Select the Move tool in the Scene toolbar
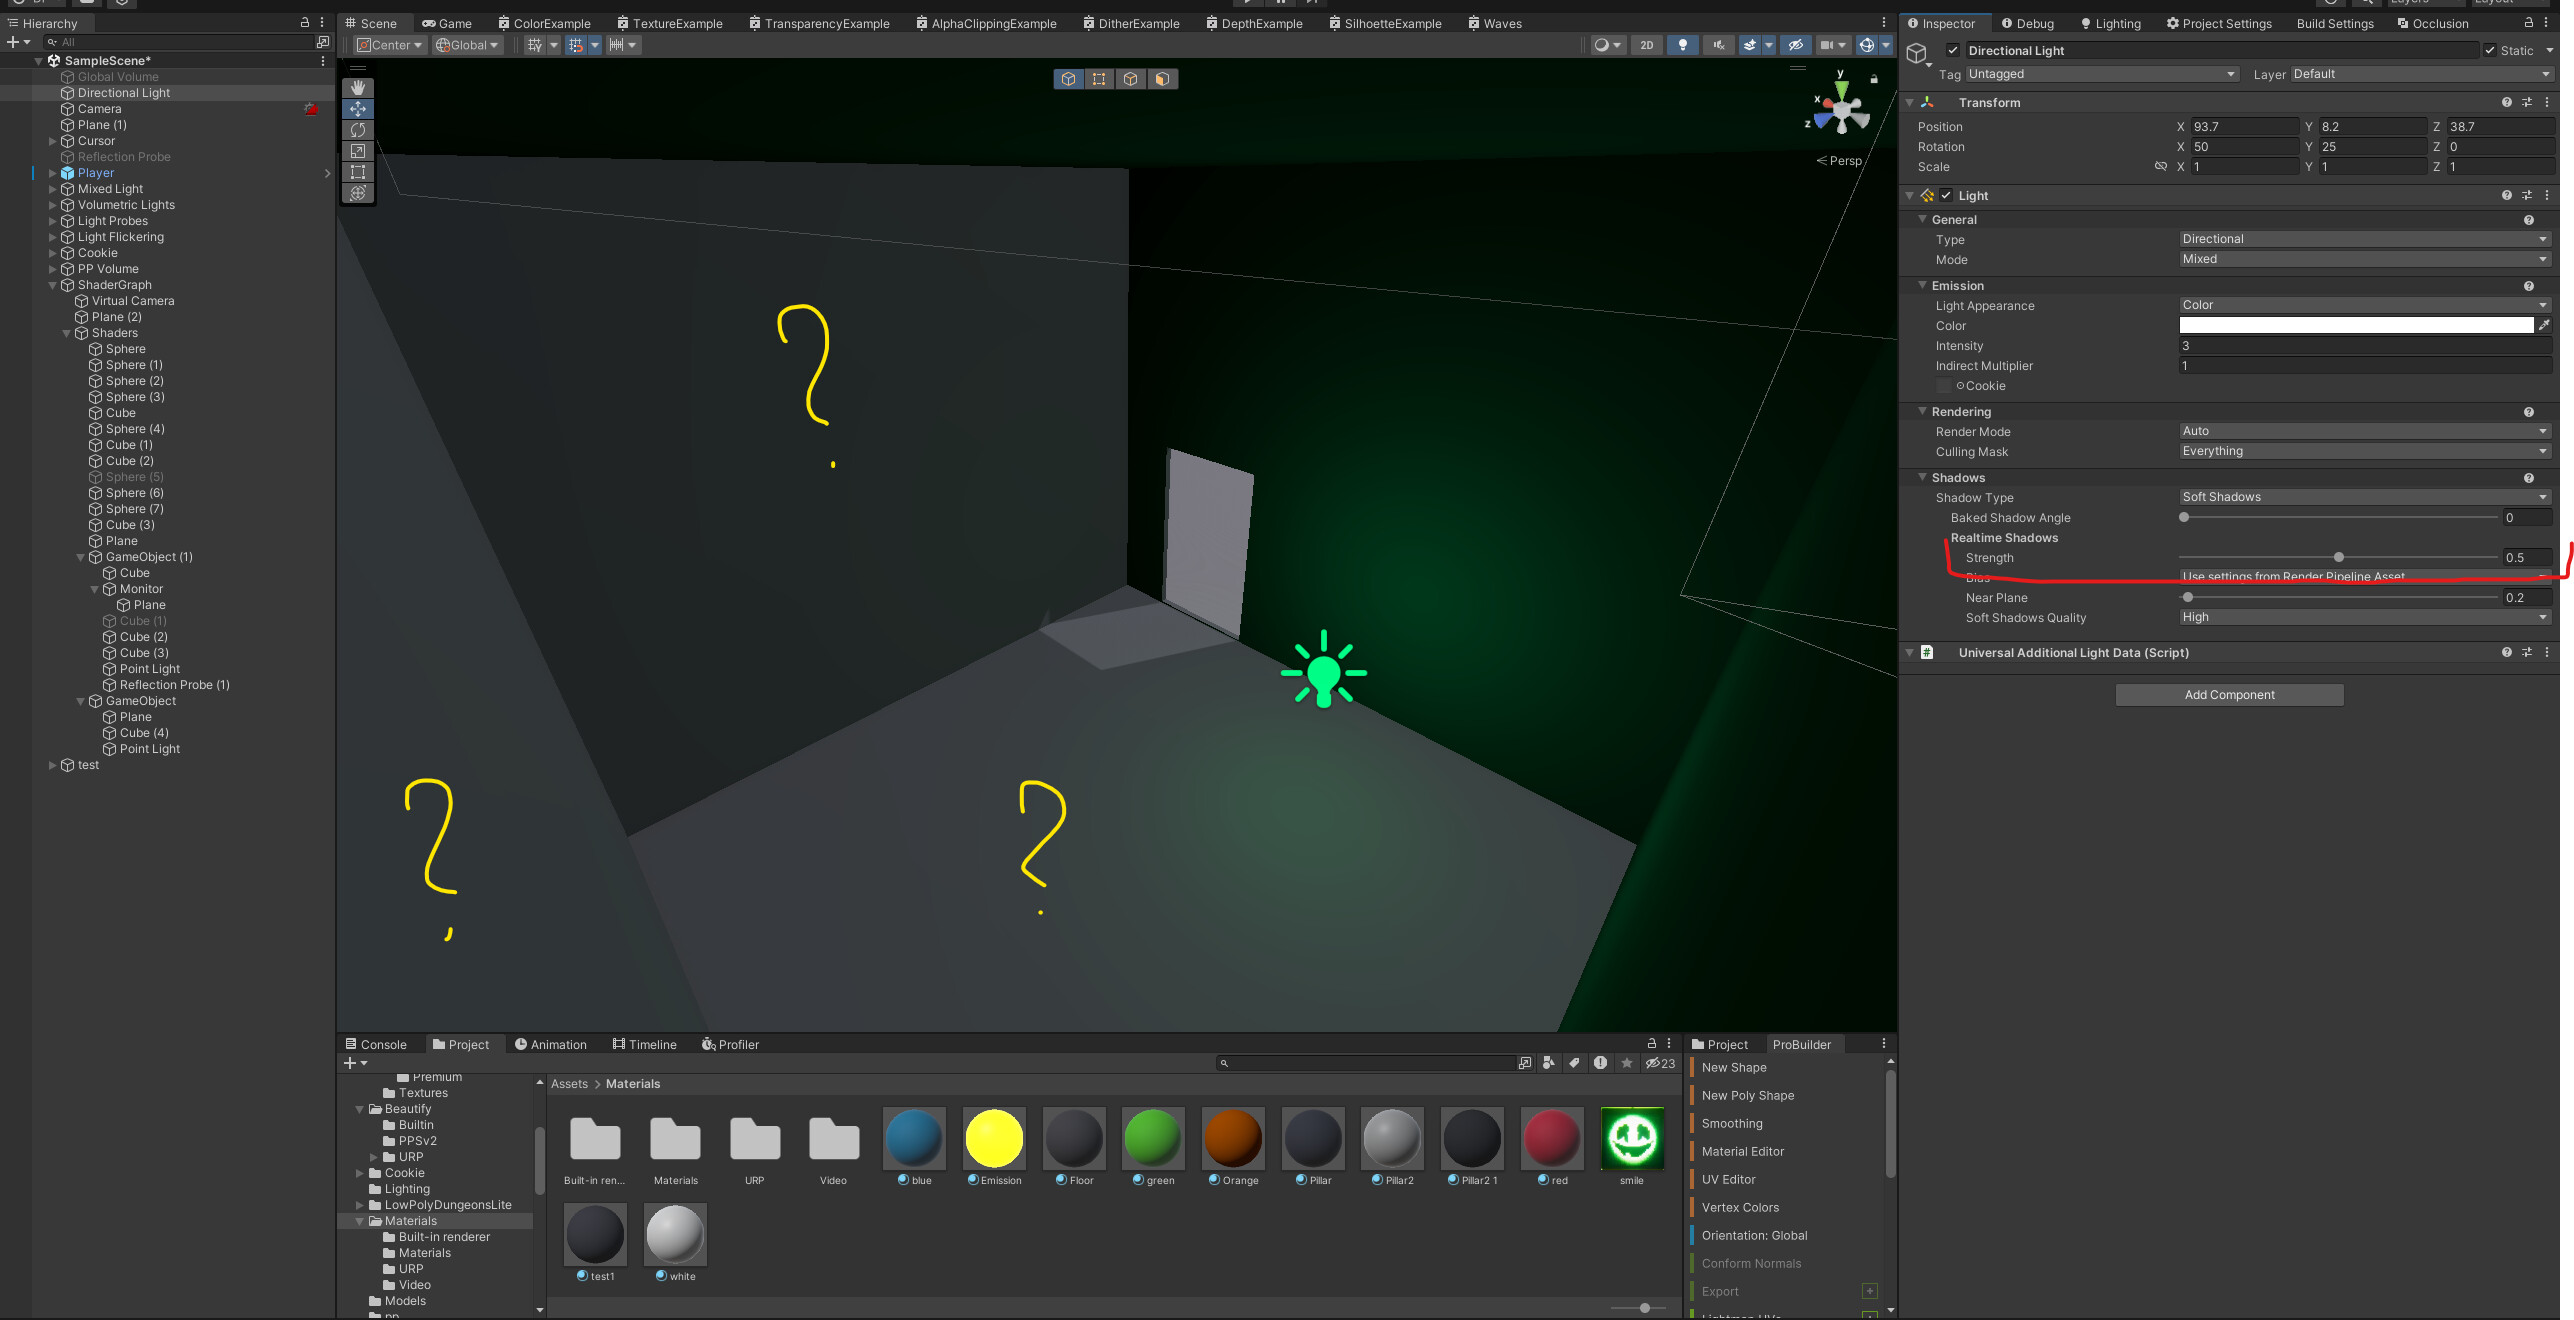Screen dimensions: 2574x1320 coord(358,109)
